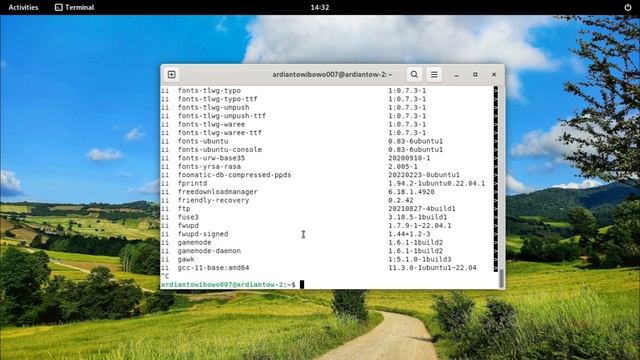Screen dimensions: 640x360
Task: Click version 20210827-4build1
Action: [x=422, y=209]
